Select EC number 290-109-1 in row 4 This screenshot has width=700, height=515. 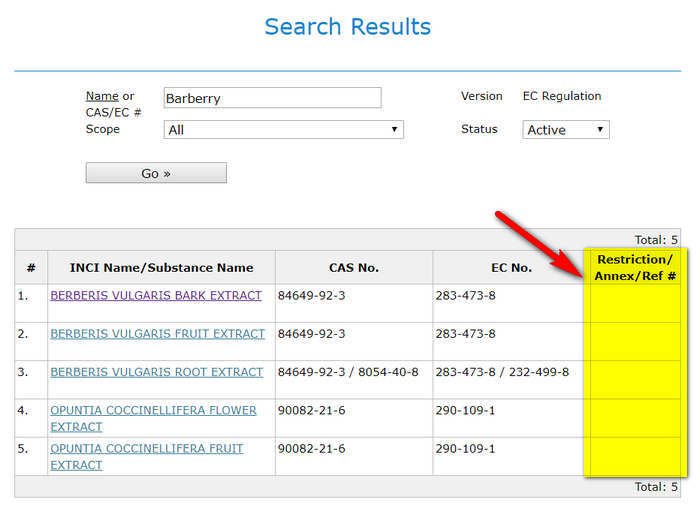click(466, 411)
